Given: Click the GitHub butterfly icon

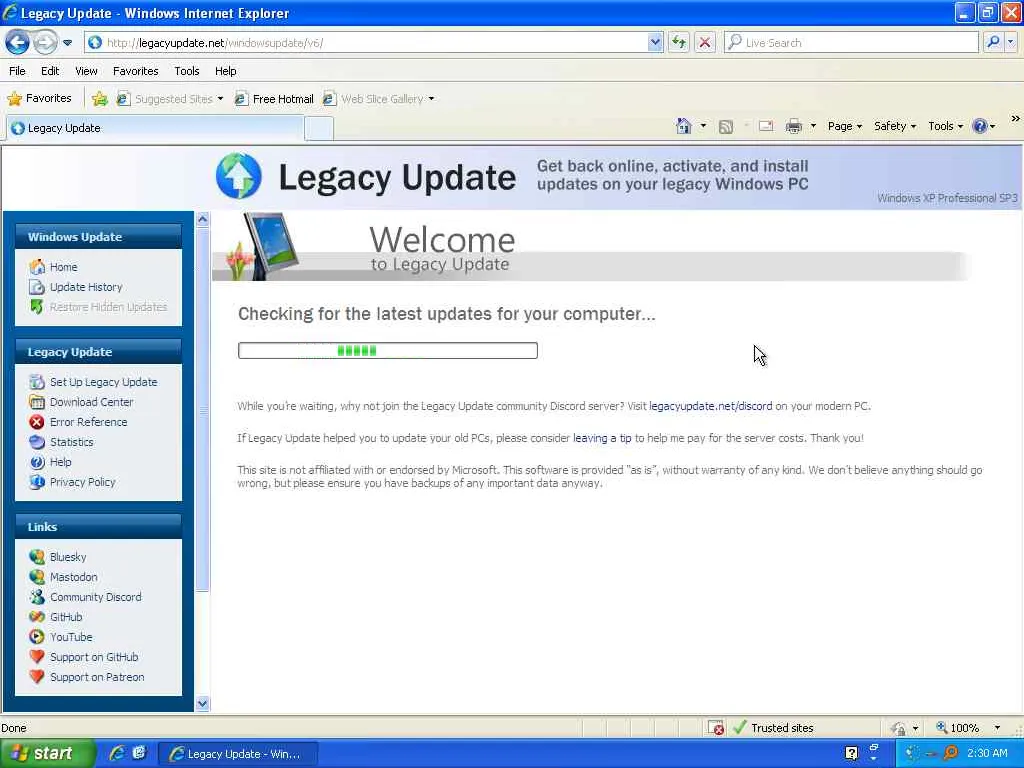Looking at the screenshot, I should [37, 617].
